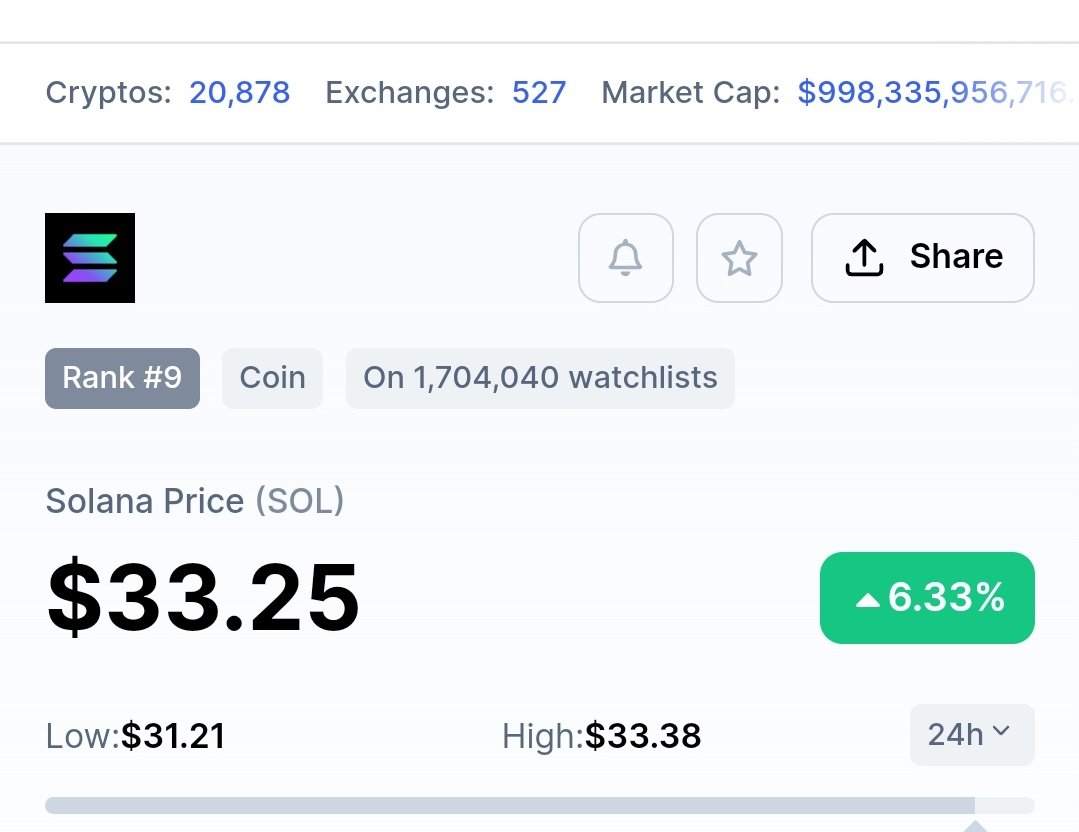
Task: Click the chevron next to 24h
Action: click(x=1001, y=731)
